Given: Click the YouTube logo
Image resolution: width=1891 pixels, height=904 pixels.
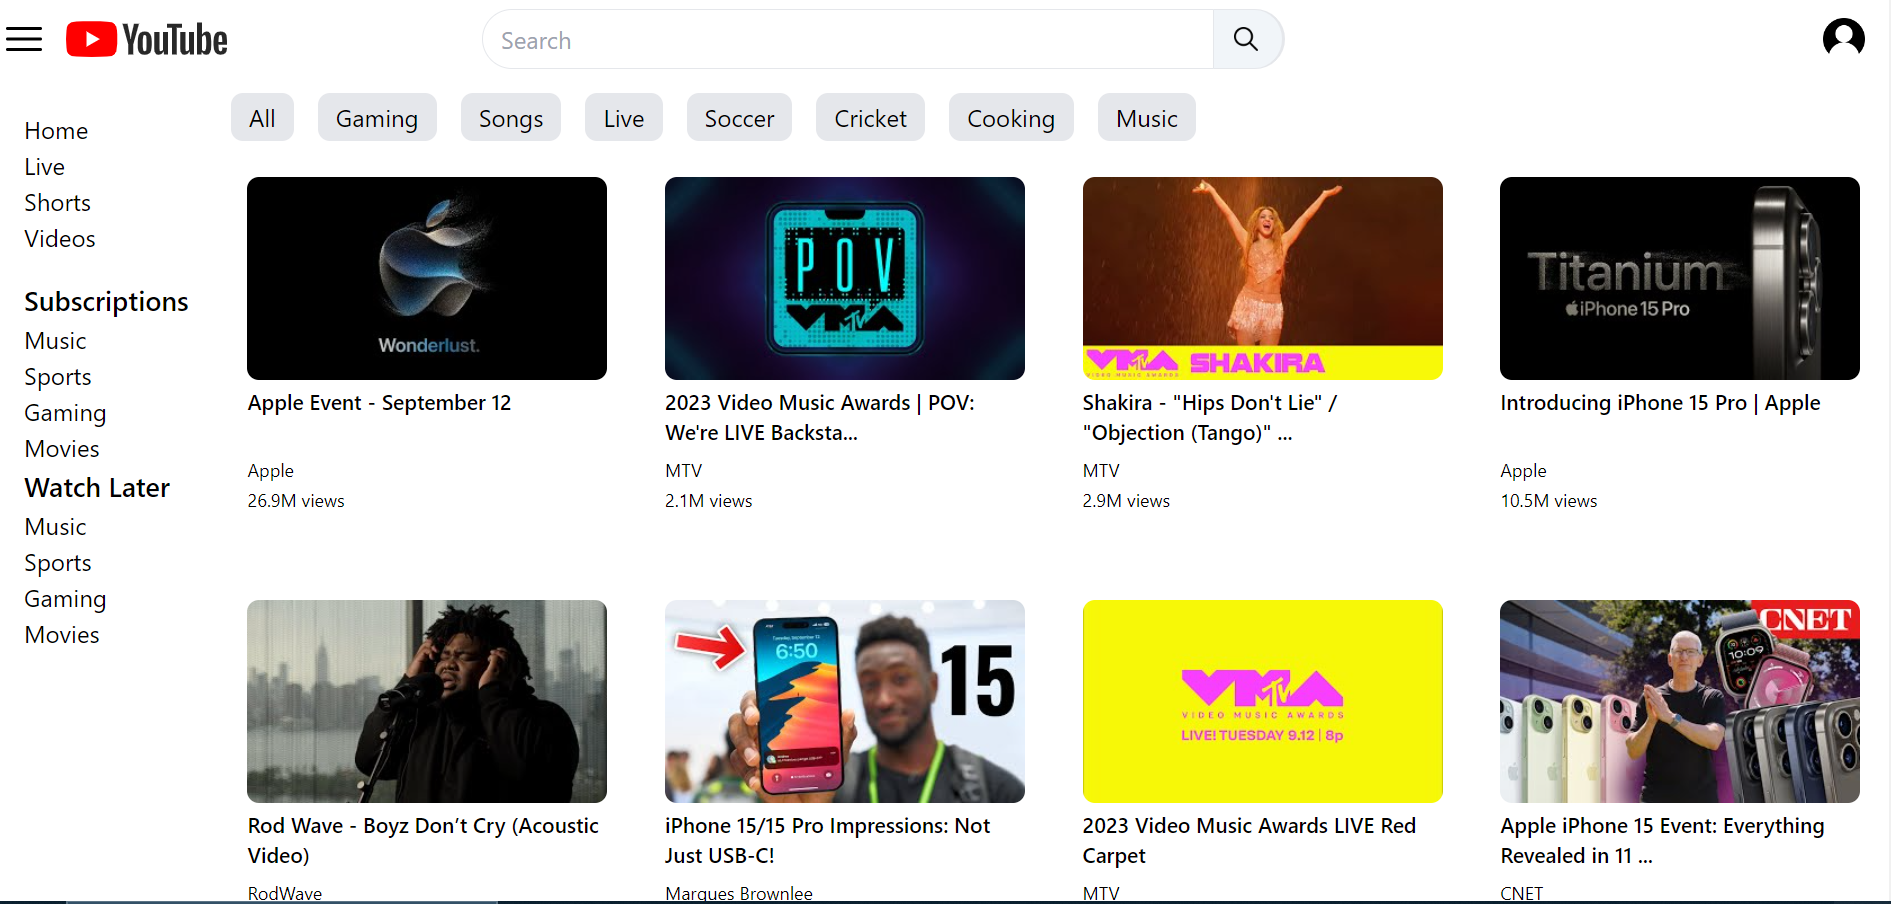Looking at the screenshot, I should point(147,40).
